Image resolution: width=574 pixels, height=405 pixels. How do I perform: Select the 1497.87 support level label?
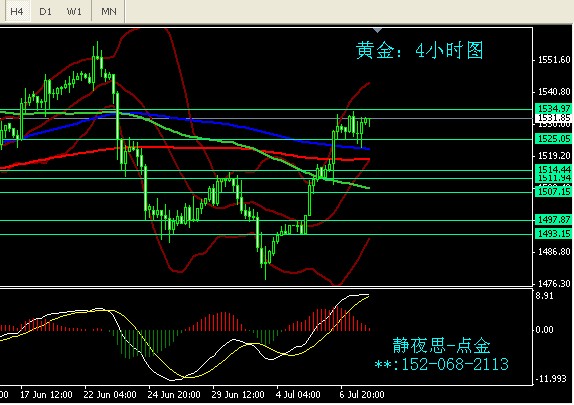[x=553, y=219]
